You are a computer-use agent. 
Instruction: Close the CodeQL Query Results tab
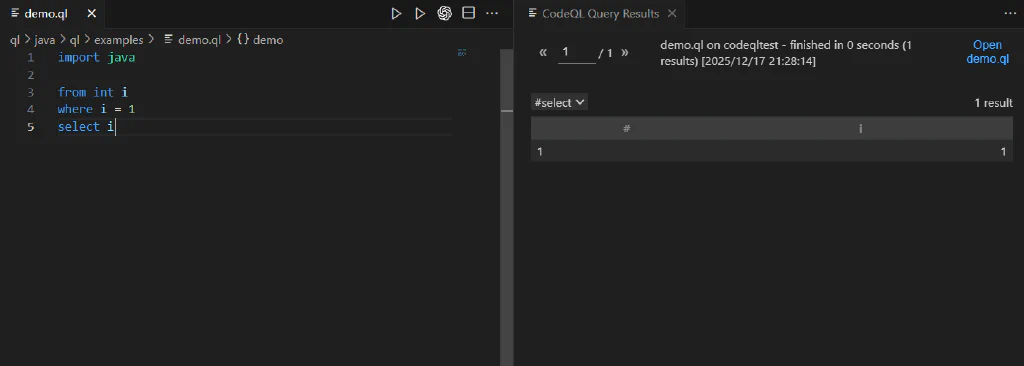pyautogui.click(x=672, y=14)
